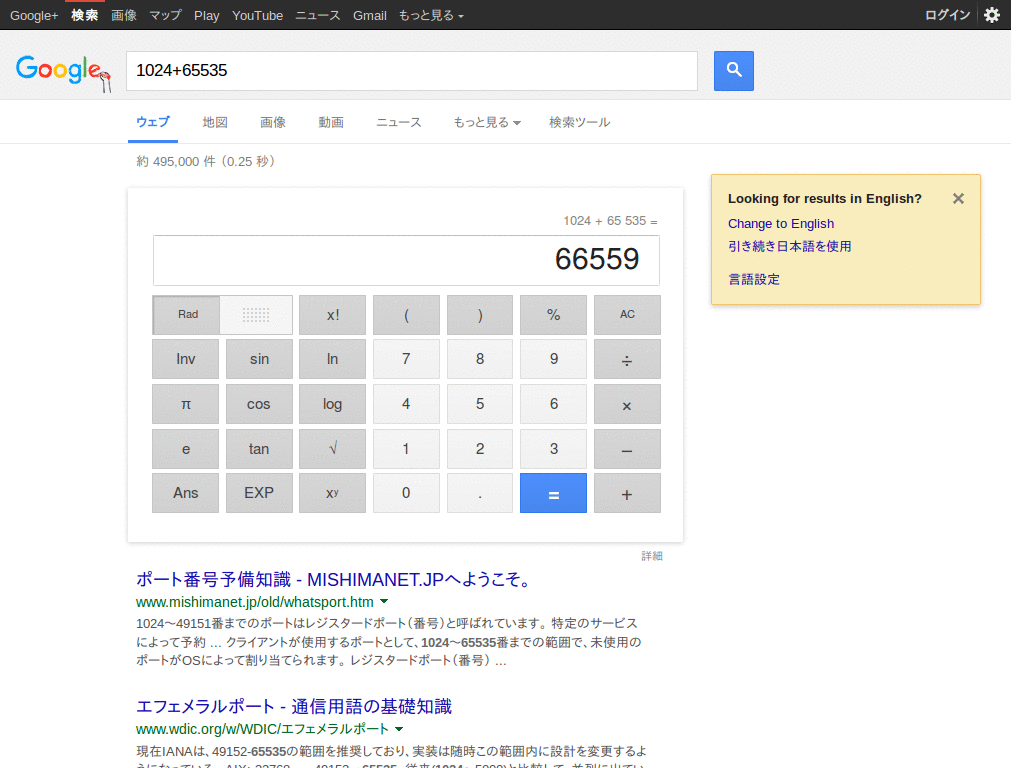Click 引き続き日本語を使用 link

(x=790, y=246)
